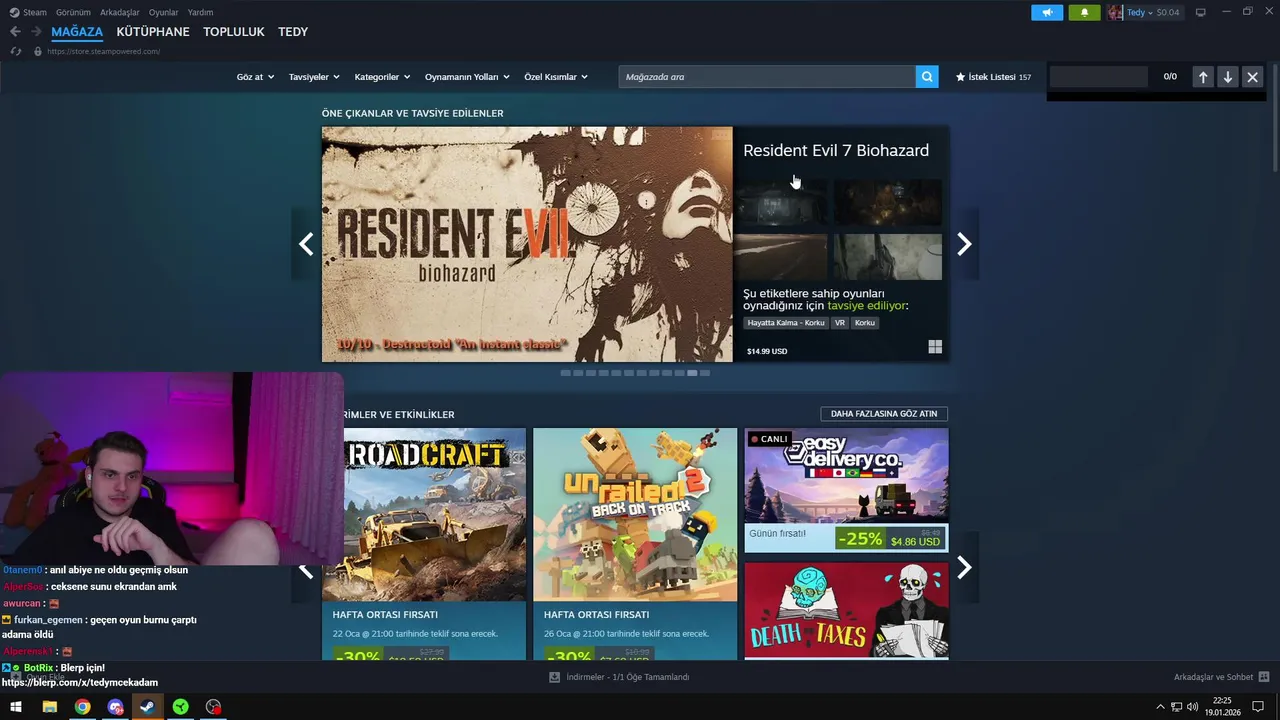Switch to the TOPLULUK tab
The width and height of the screenshot is (1280, 720).
pyautogui.click(x=234, y=32)
